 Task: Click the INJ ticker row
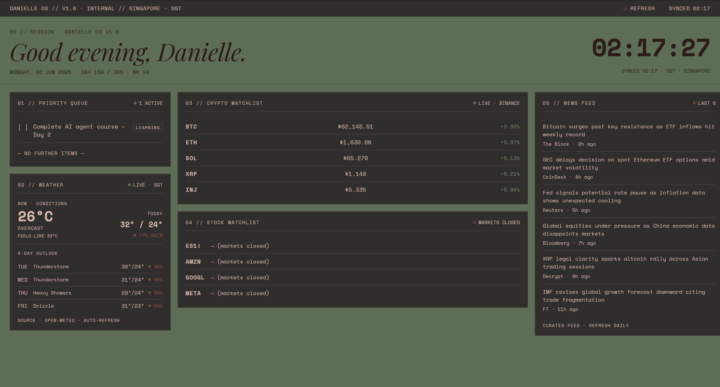pyautogui.click(x=353, y=190)
